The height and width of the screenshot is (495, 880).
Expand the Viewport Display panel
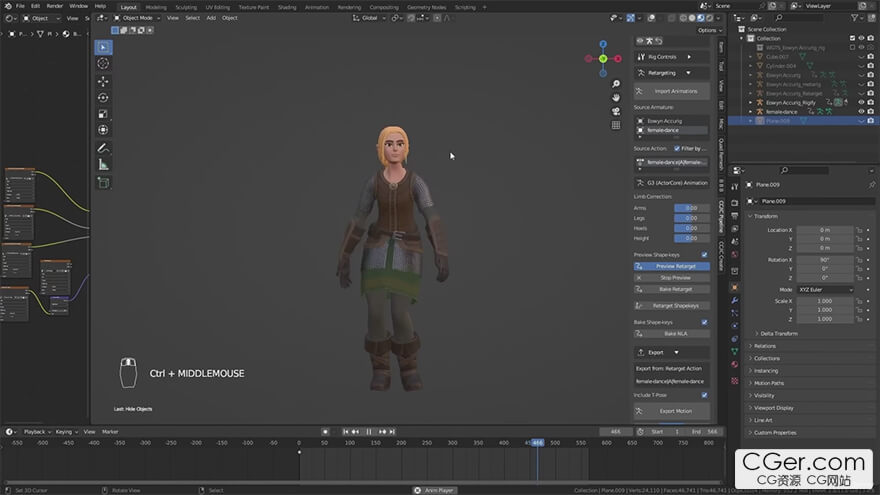coord(773,408)
